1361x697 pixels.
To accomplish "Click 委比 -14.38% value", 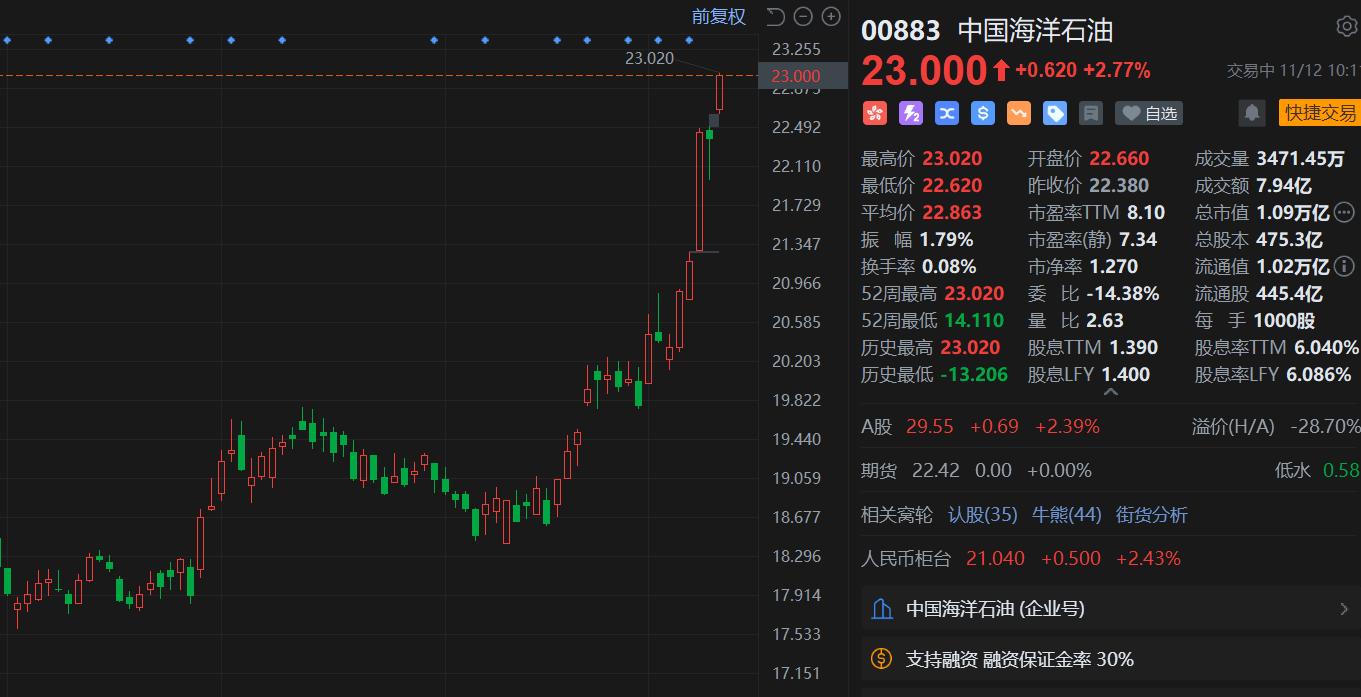I will coord(1124,293).
